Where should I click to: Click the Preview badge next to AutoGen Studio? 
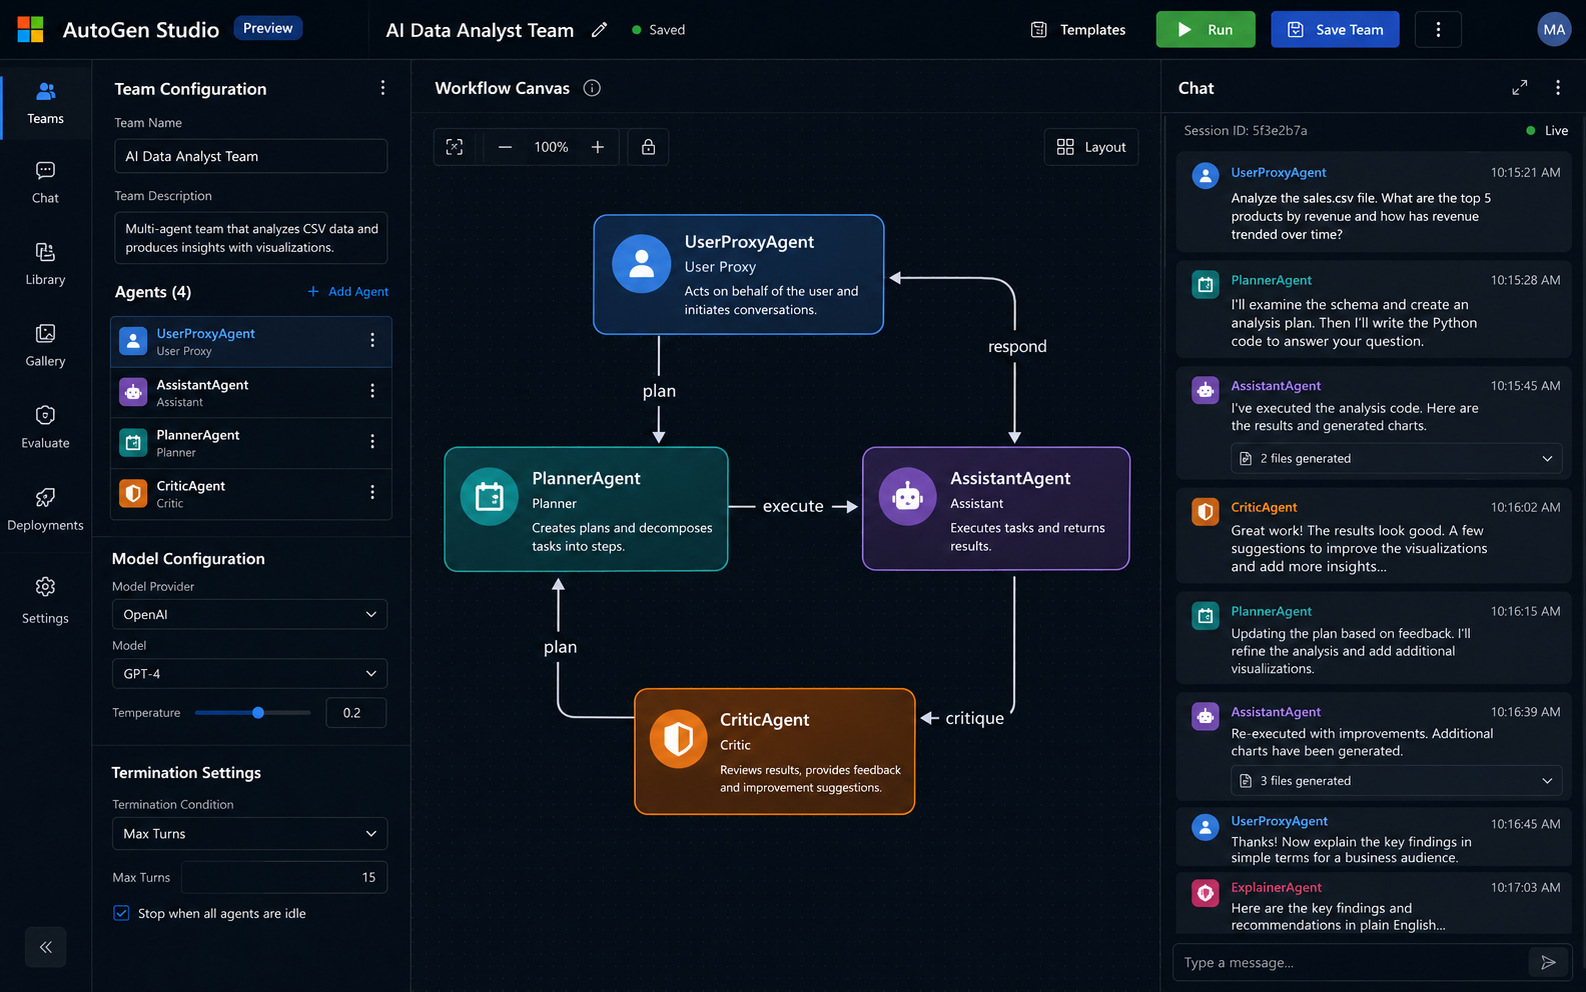coord(268,28)
